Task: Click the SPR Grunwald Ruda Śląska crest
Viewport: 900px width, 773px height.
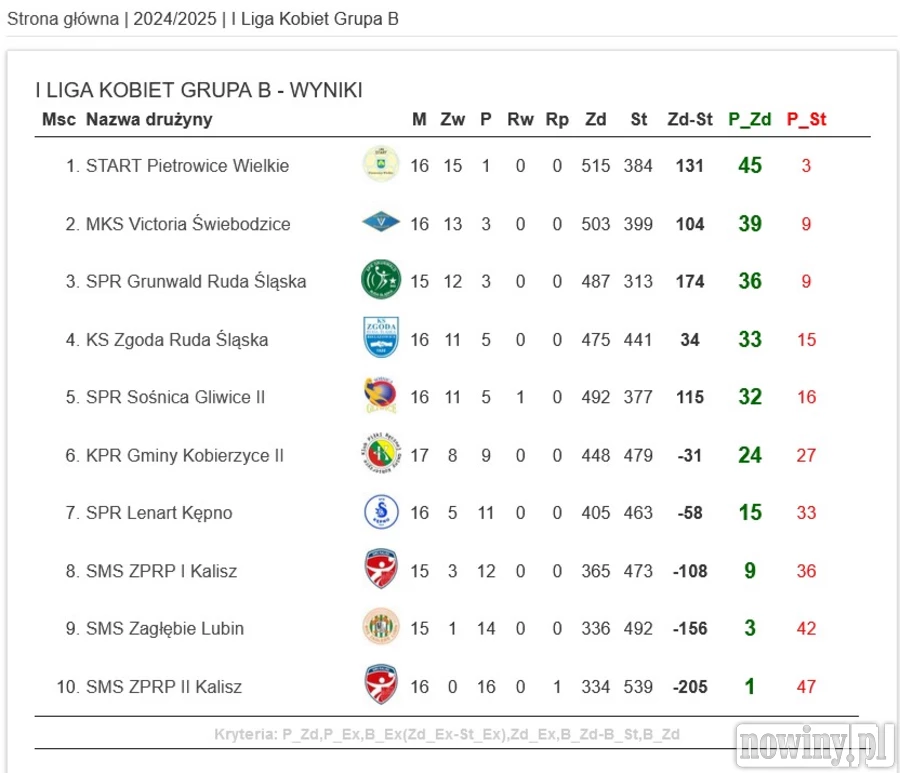Action: click(381, 280)
